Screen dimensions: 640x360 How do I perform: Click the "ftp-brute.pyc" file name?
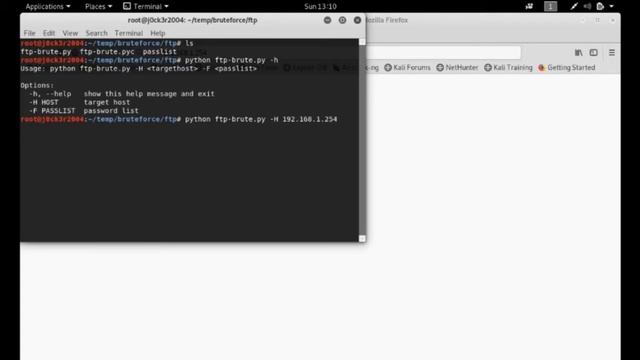(x=107, y=52)
